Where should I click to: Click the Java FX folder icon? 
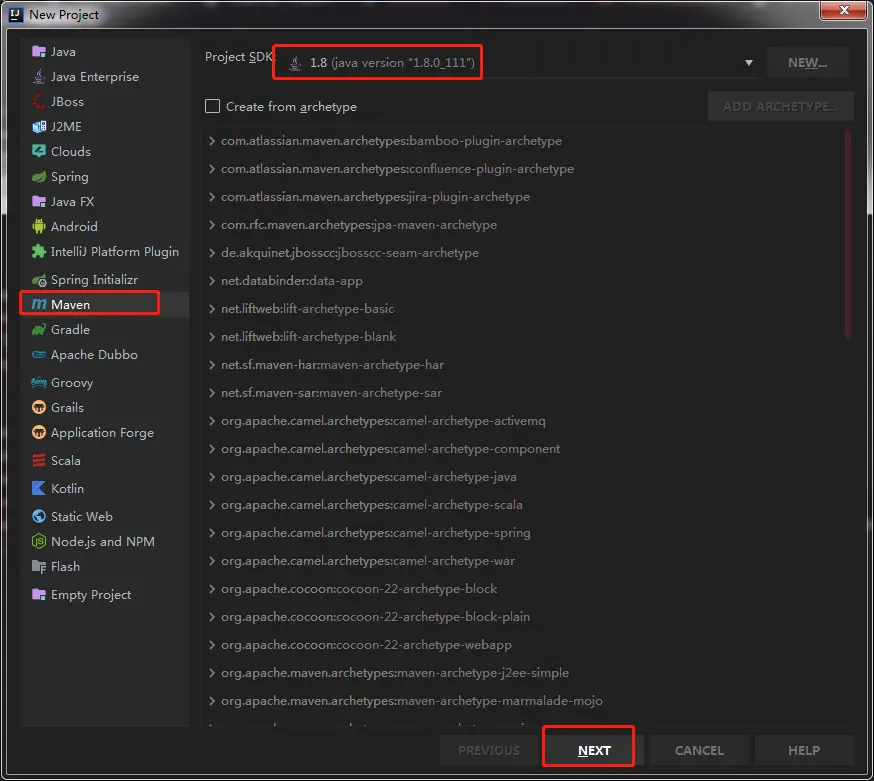point(38,201)
